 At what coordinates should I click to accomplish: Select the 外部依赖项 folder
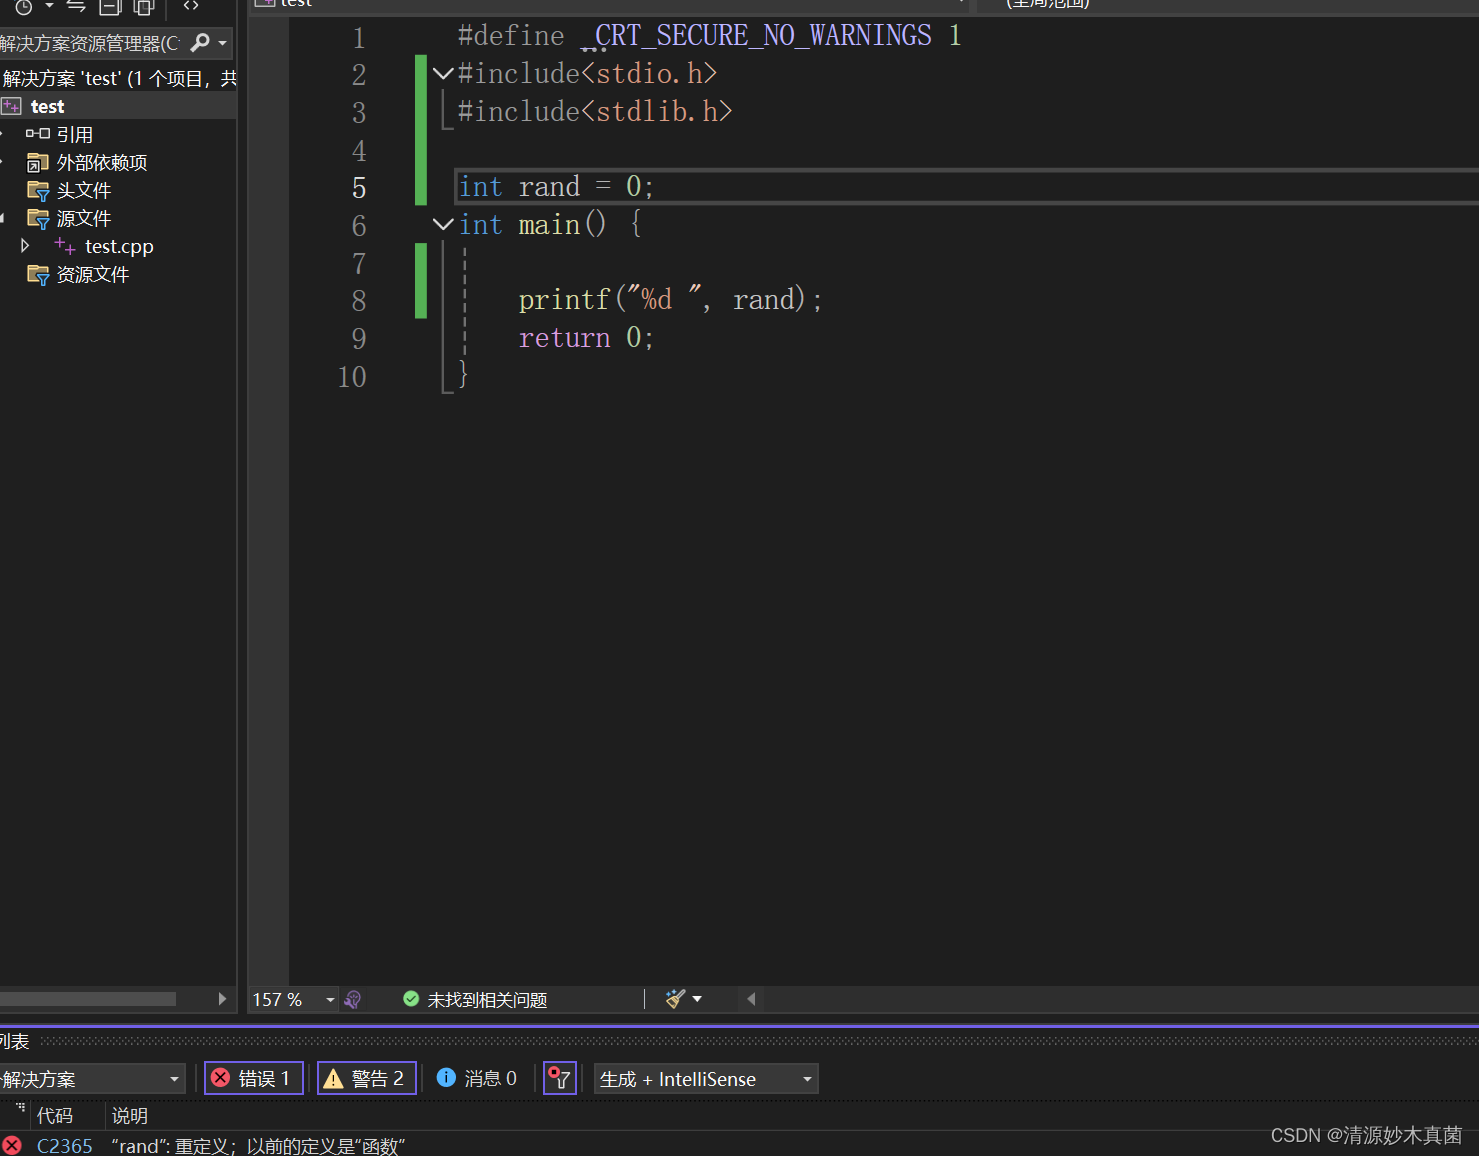pos(101,162)
